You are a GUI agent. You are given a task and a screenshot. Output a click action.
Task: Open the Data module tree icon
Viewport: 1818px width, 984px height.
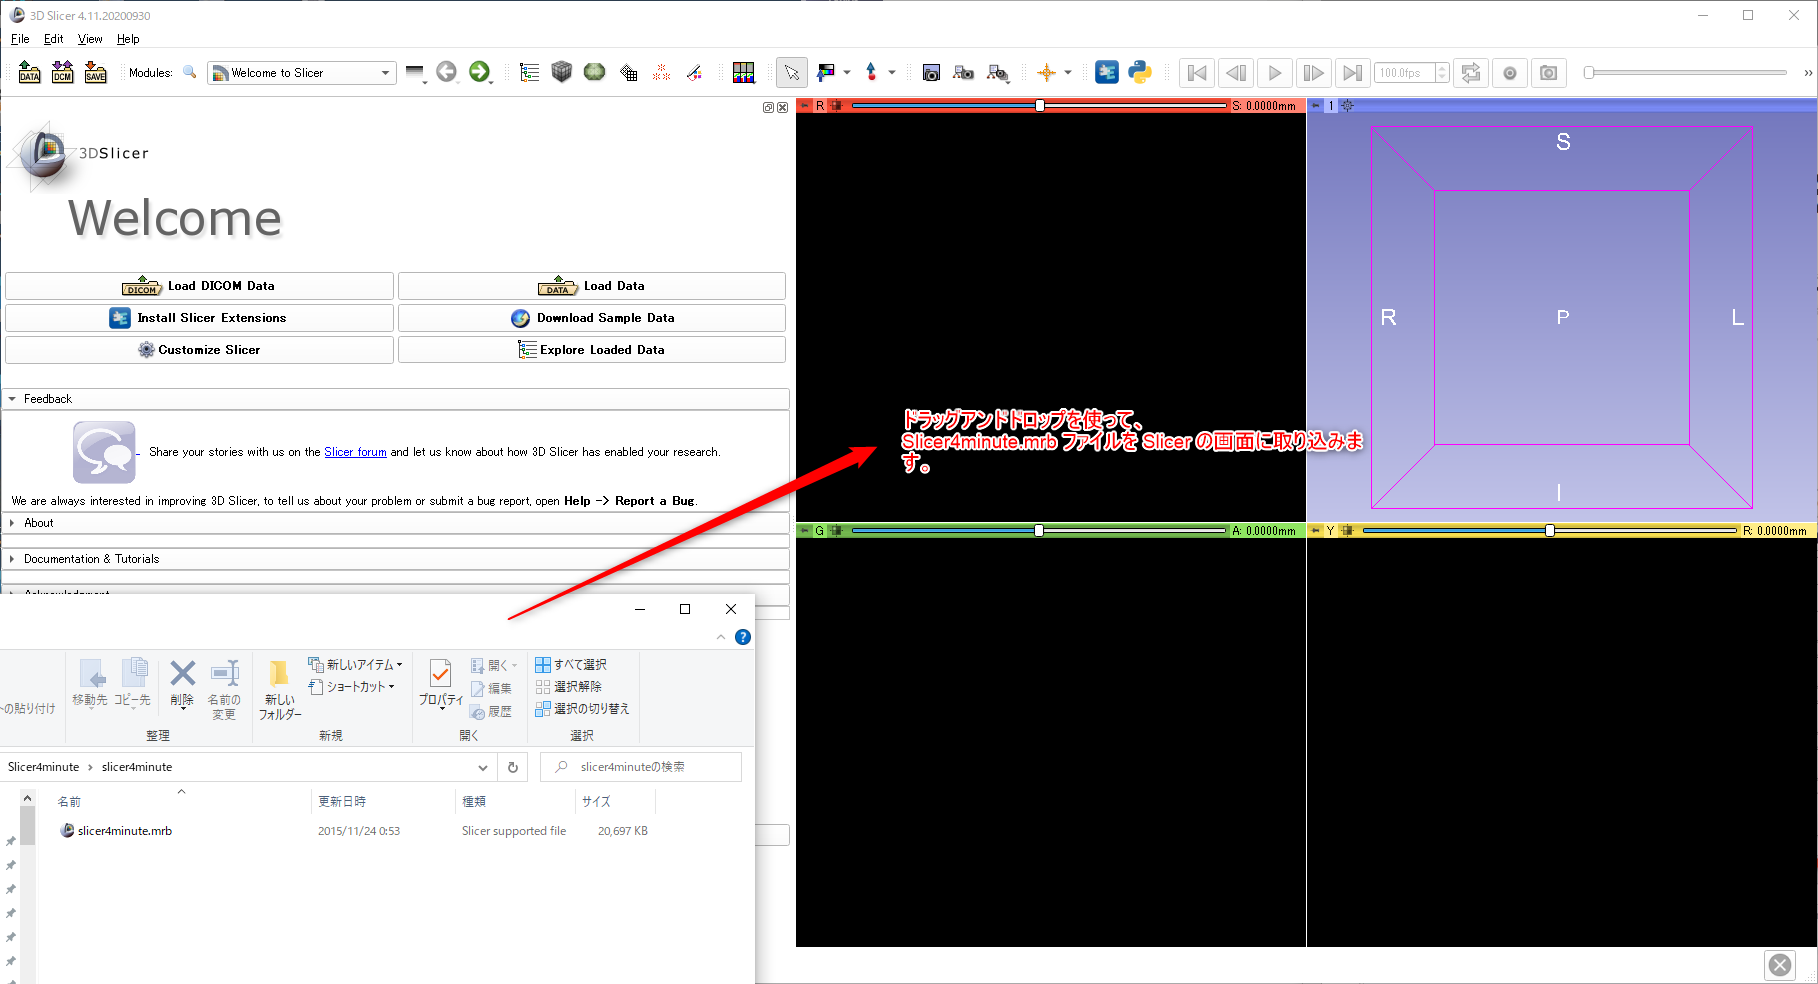click(x=530, y=72)
